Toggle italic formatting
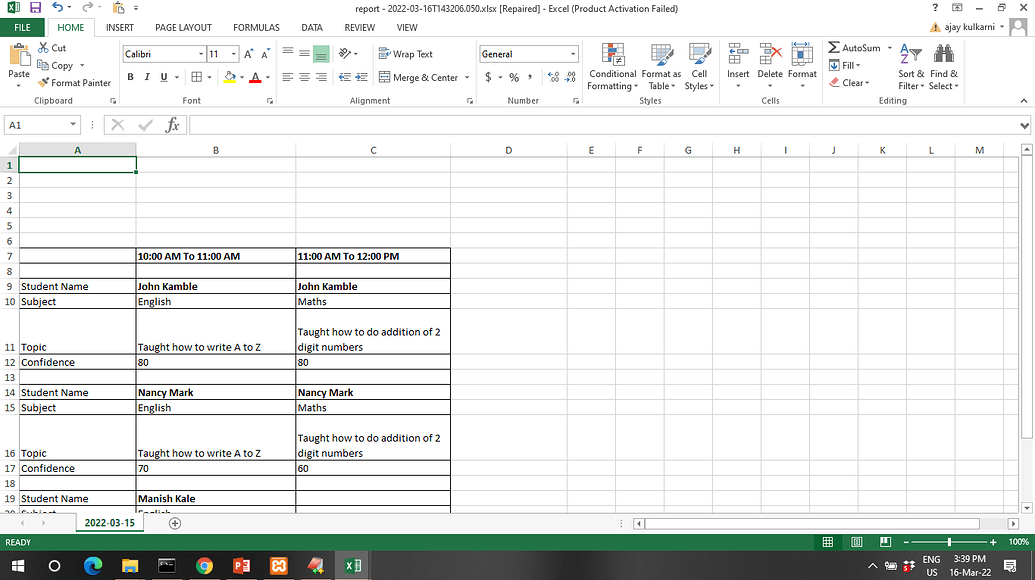 pos(146,76)
